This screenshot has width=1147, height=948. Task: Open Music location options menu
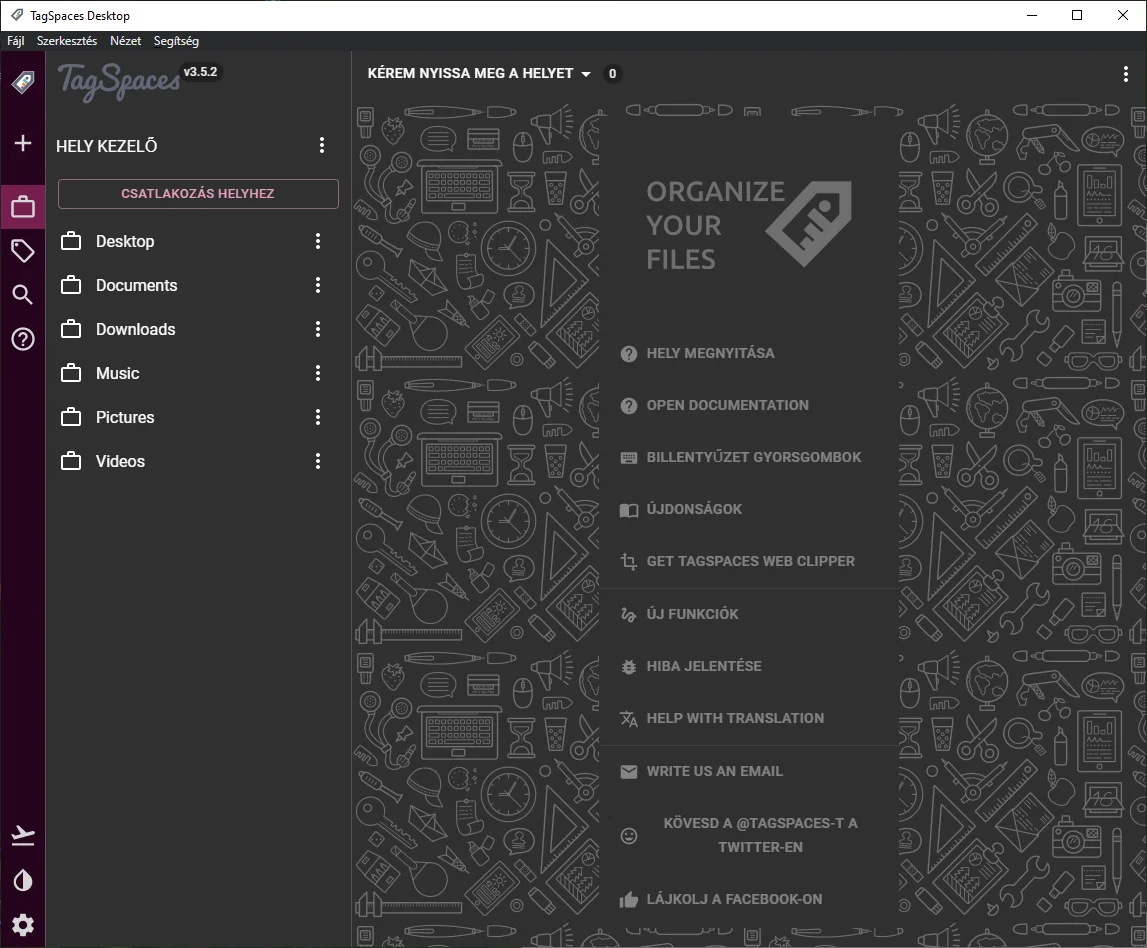tap(317, 373)
